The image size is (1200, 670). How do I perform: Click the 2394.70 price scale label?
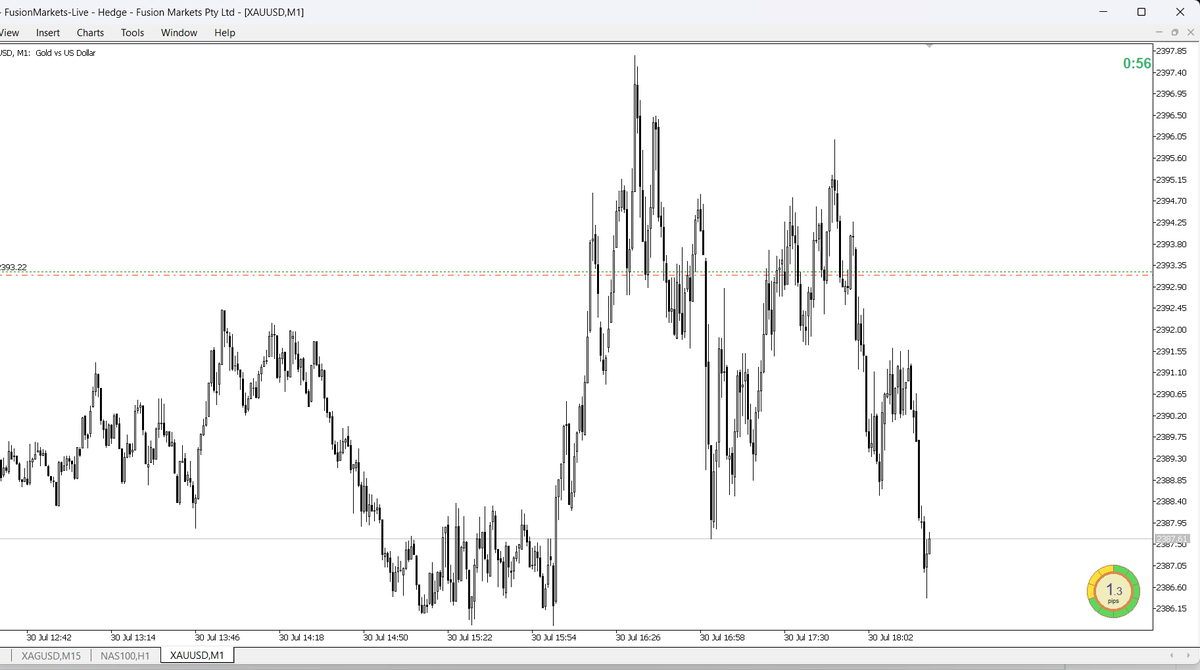coord(1172,201)
